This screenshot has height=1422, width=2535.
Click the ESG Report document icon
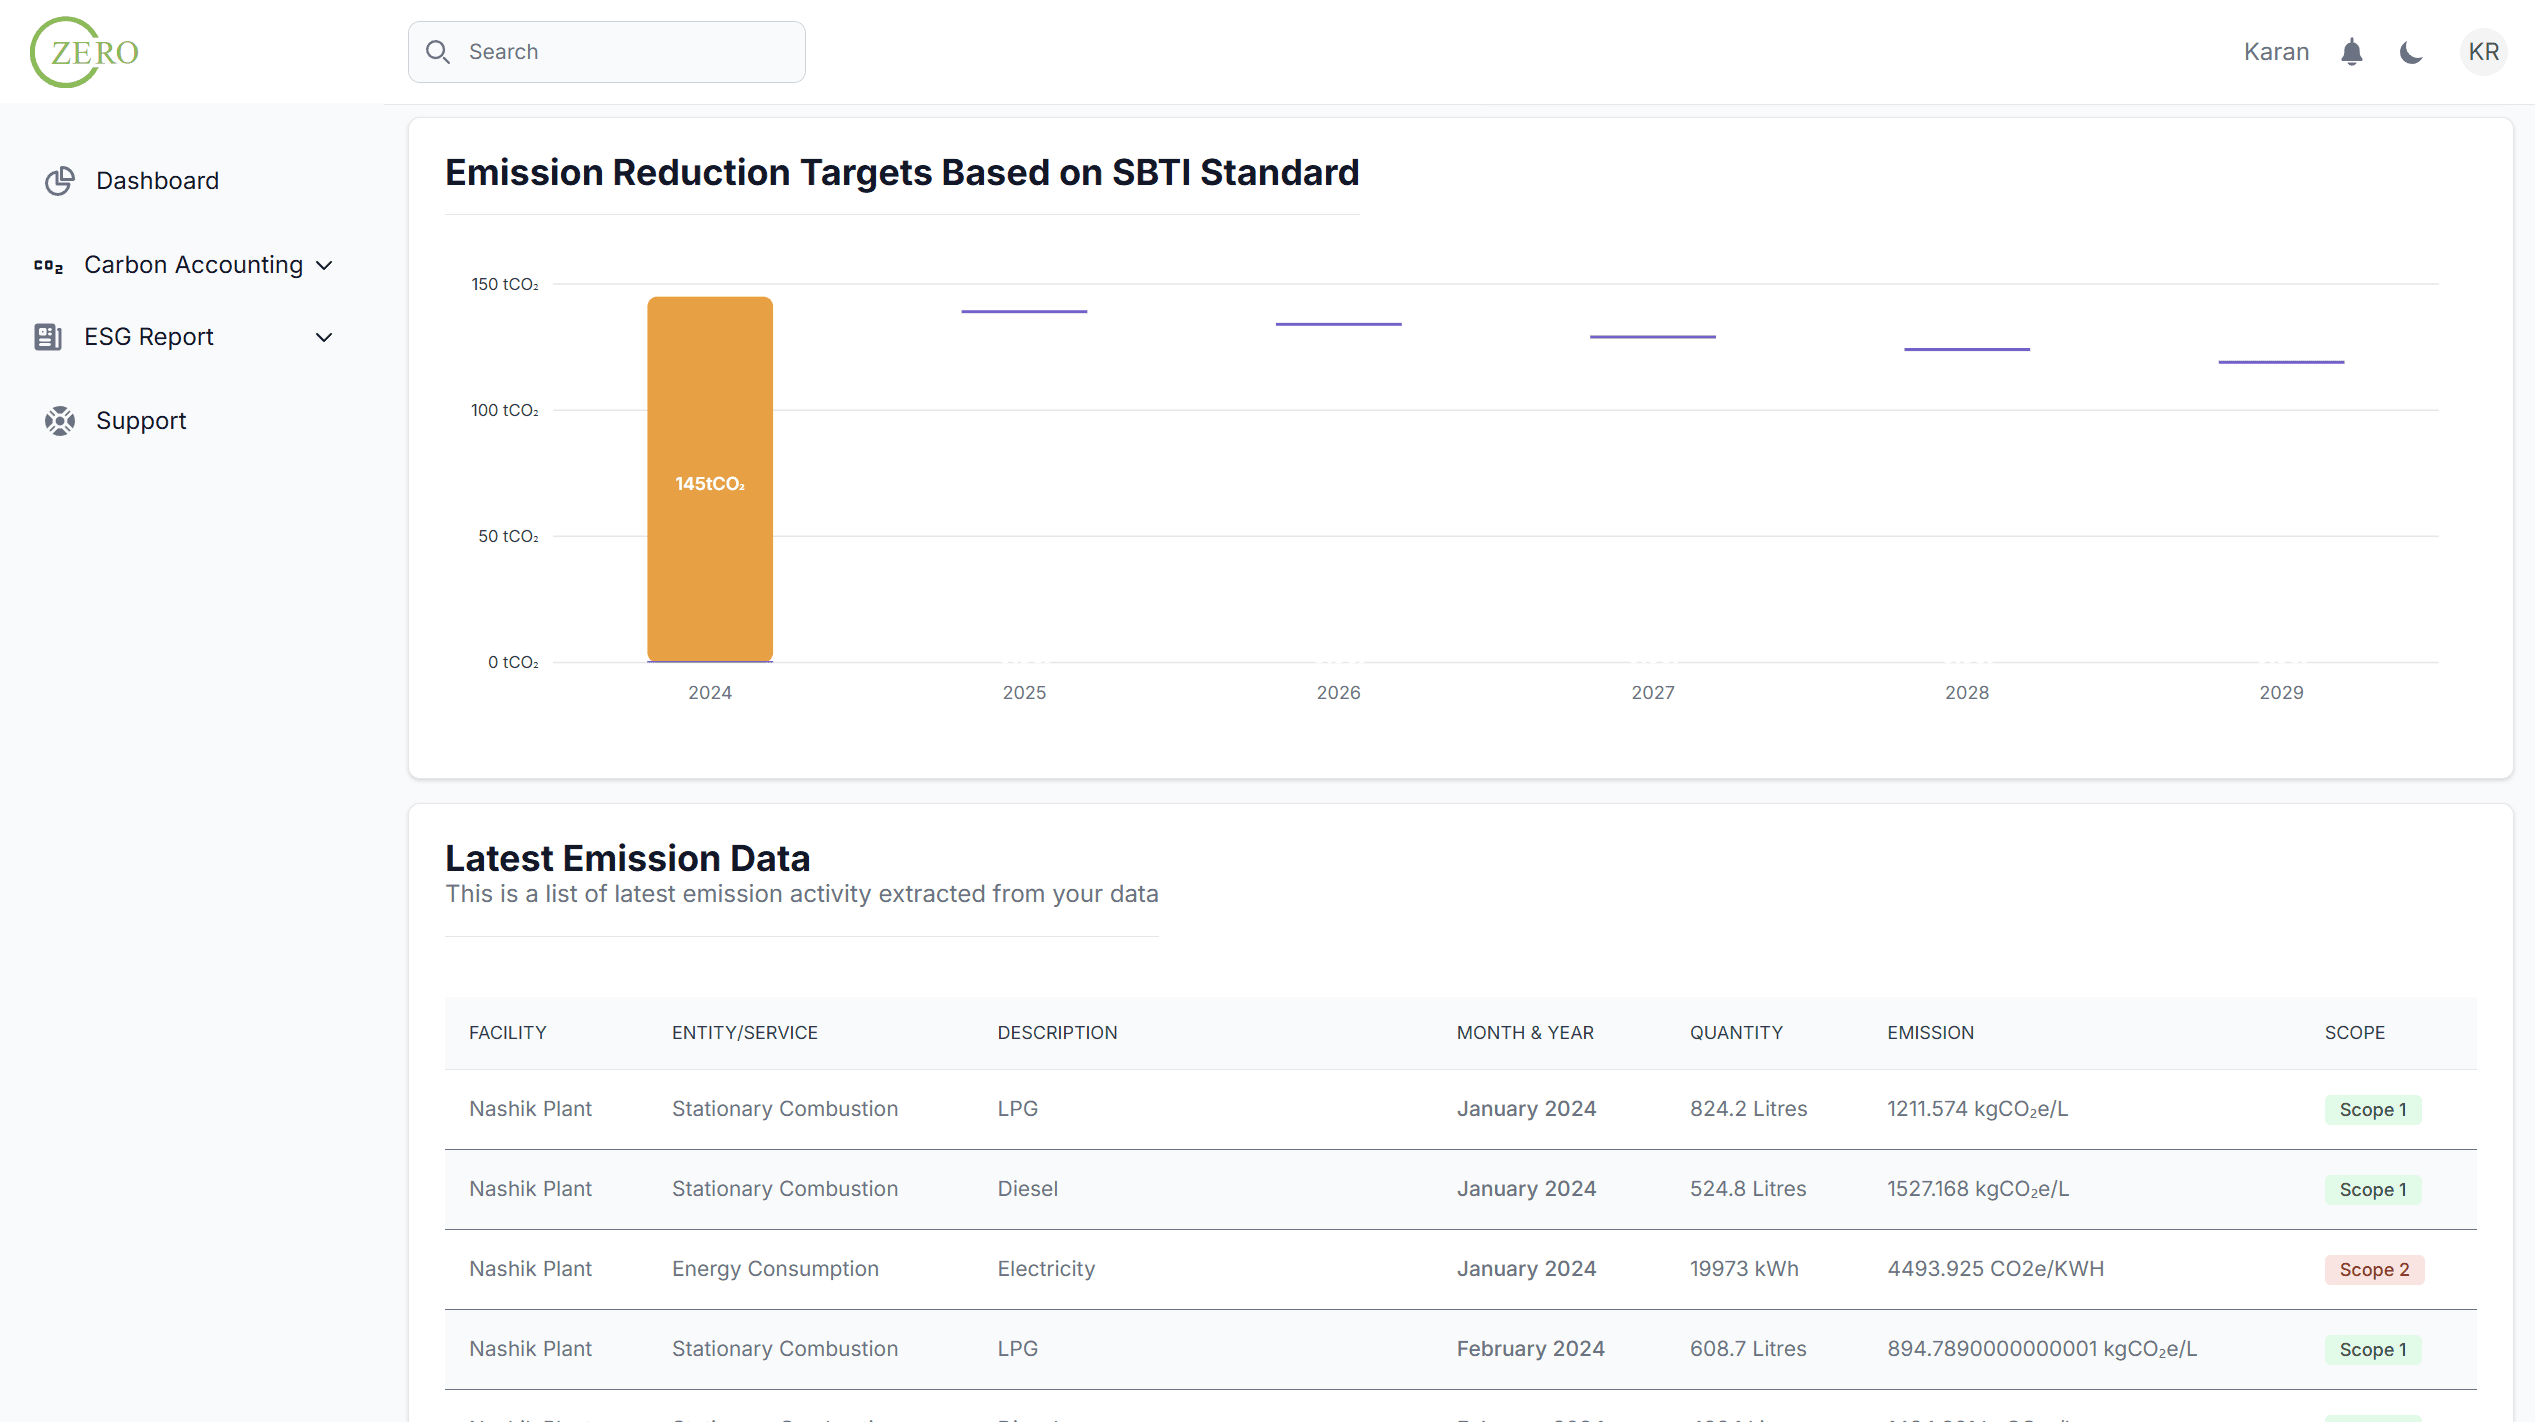point(48,337)
